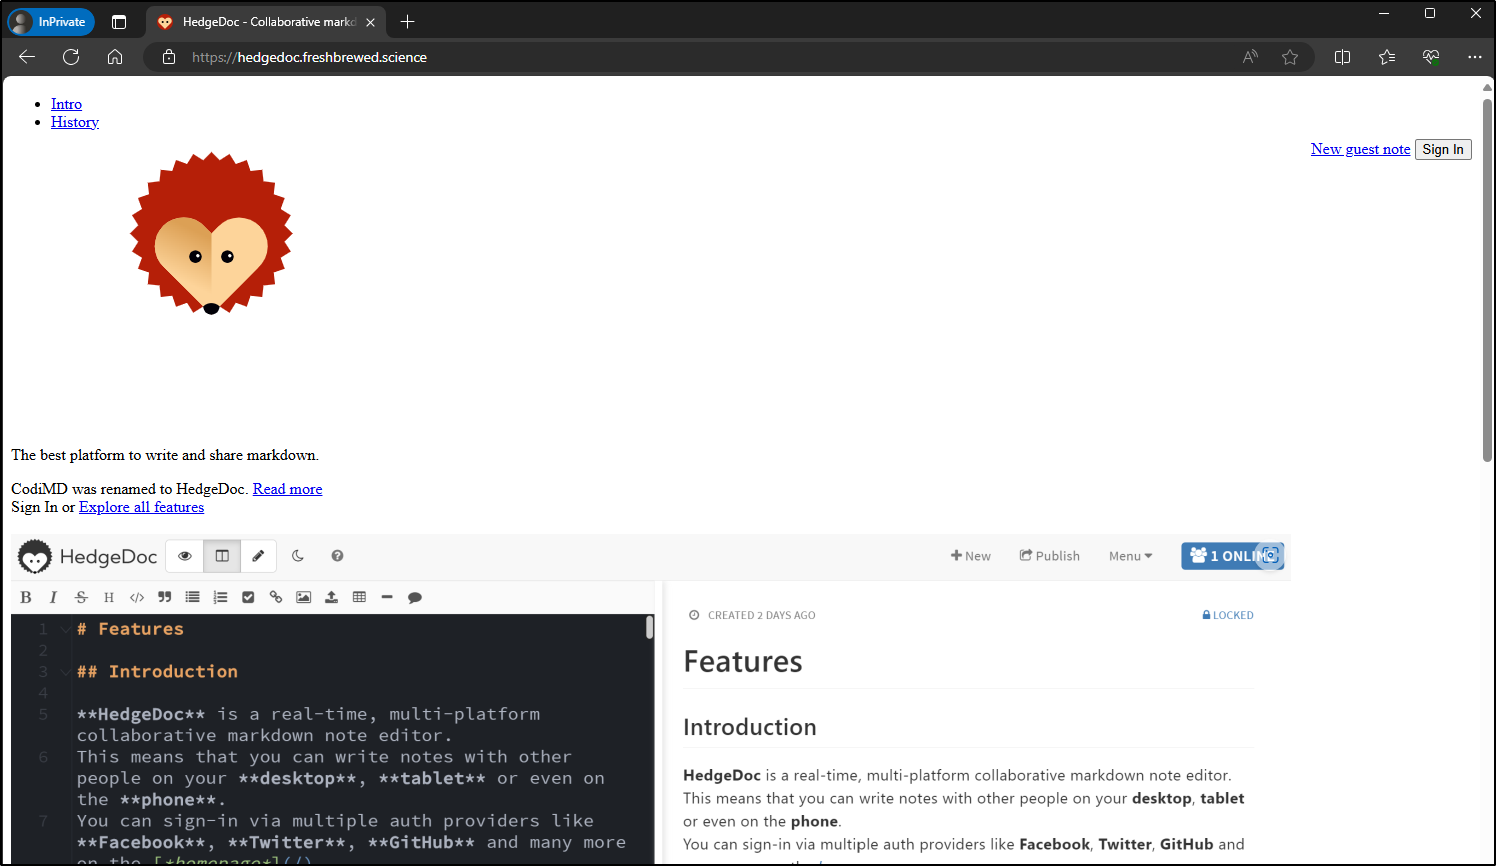Click the rendered 'Features' heading in the preview
The height and width of the screenshot is (866, 1496).
click(x=743, y=662)
